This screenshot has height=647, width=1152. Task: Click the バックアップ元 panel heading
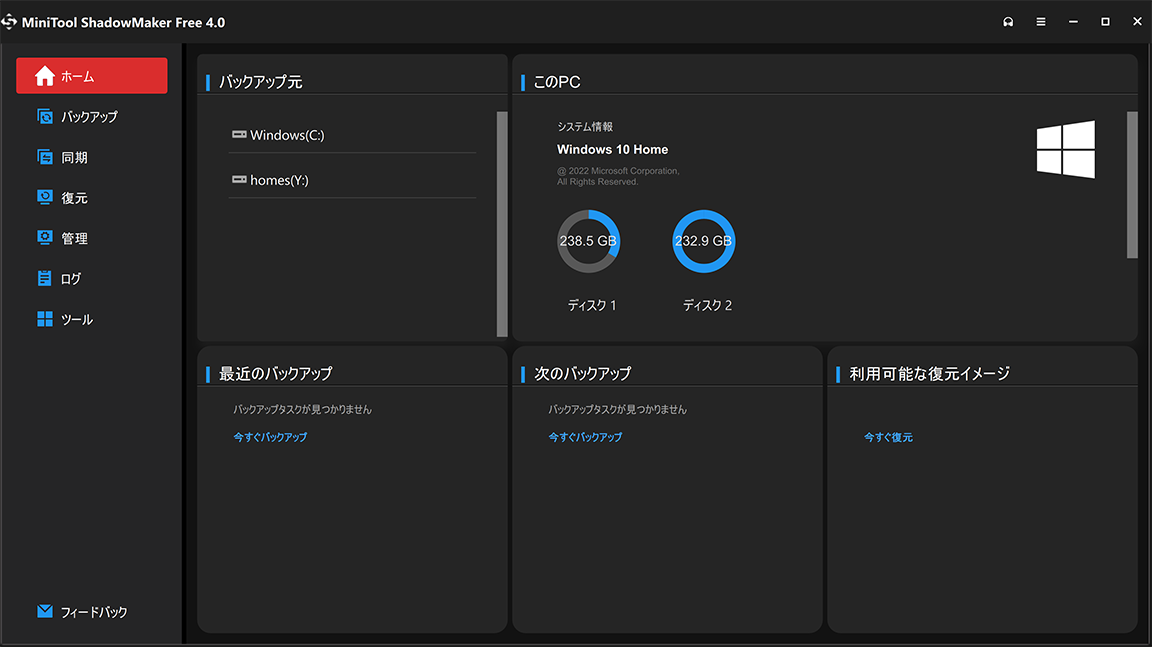pyautogui.click(x=261, y=82)
